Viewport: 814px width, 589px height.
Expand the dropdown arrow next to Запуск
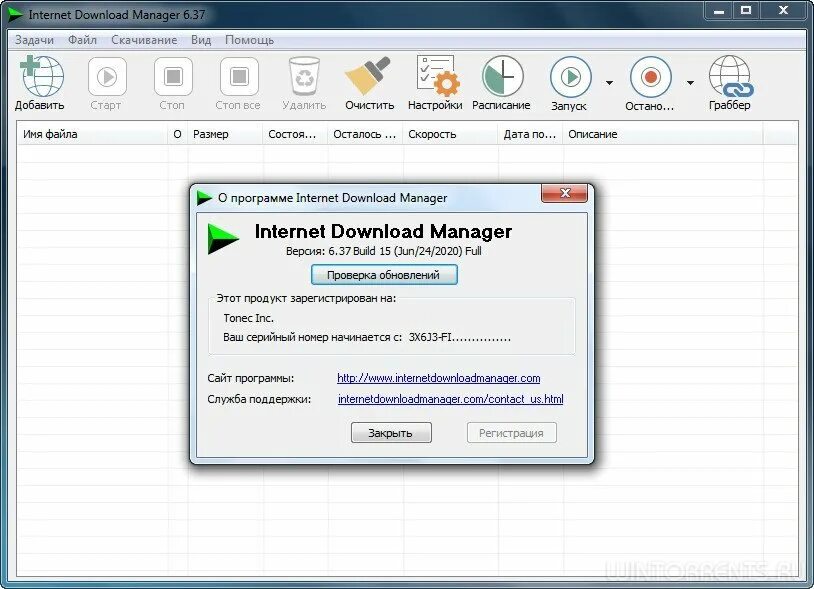[x=609, y=83]
